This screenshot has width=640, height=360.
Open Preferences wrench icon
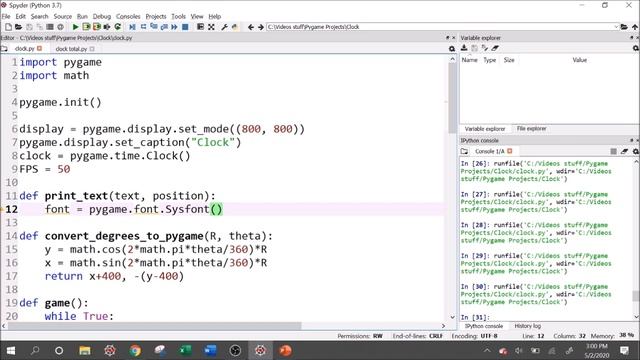224,27
